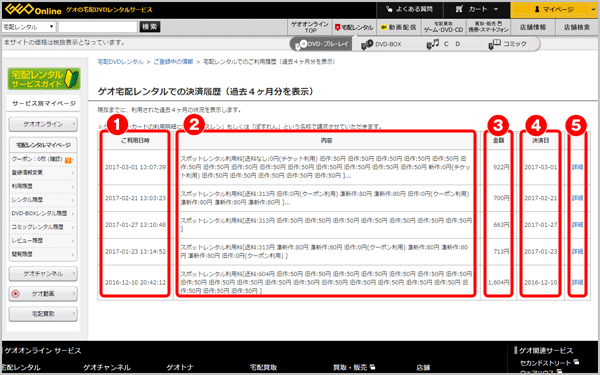Open footer 買取・販売 link
Screen dimensions: 600x375
pos(354,367)
